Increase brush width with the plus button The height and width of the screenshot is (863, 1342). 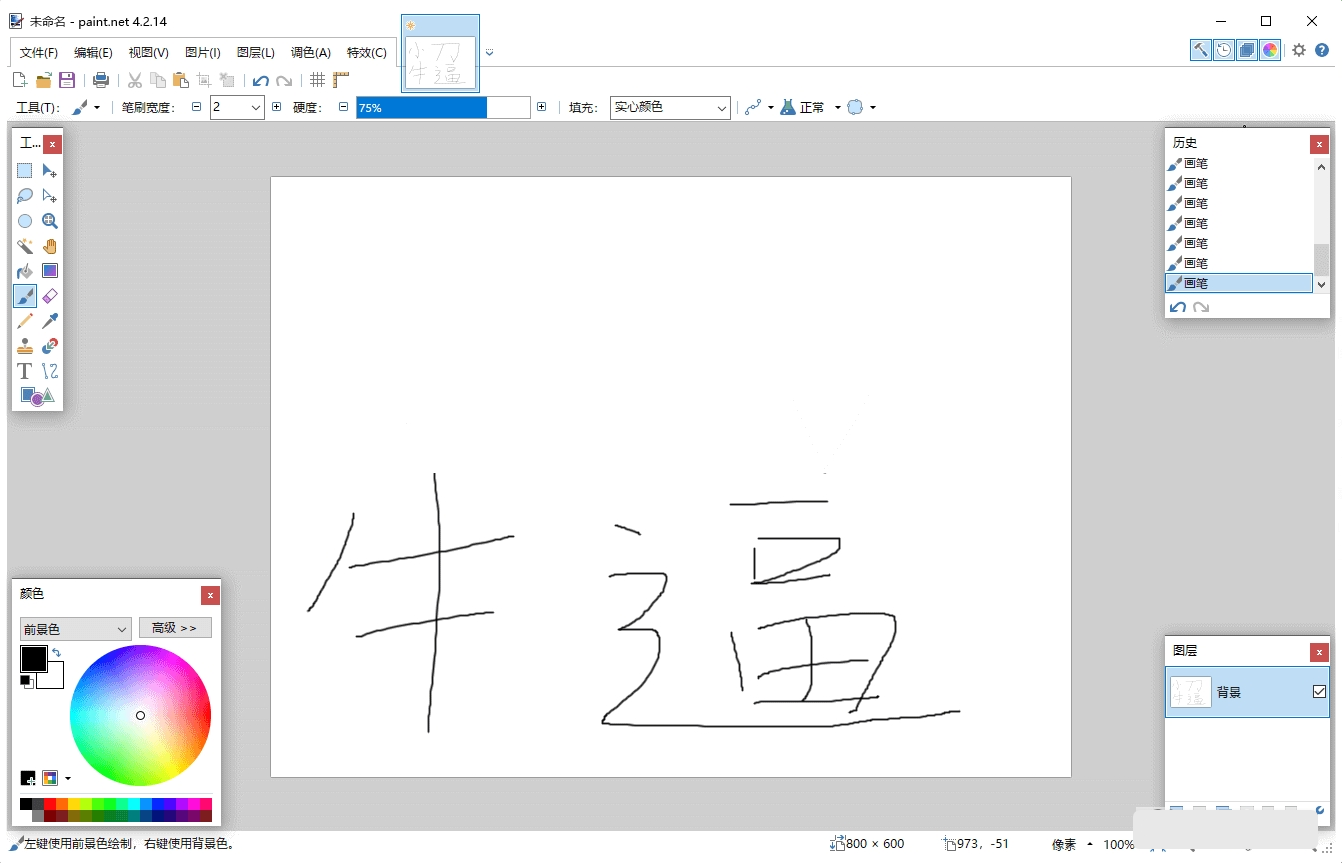277,107
